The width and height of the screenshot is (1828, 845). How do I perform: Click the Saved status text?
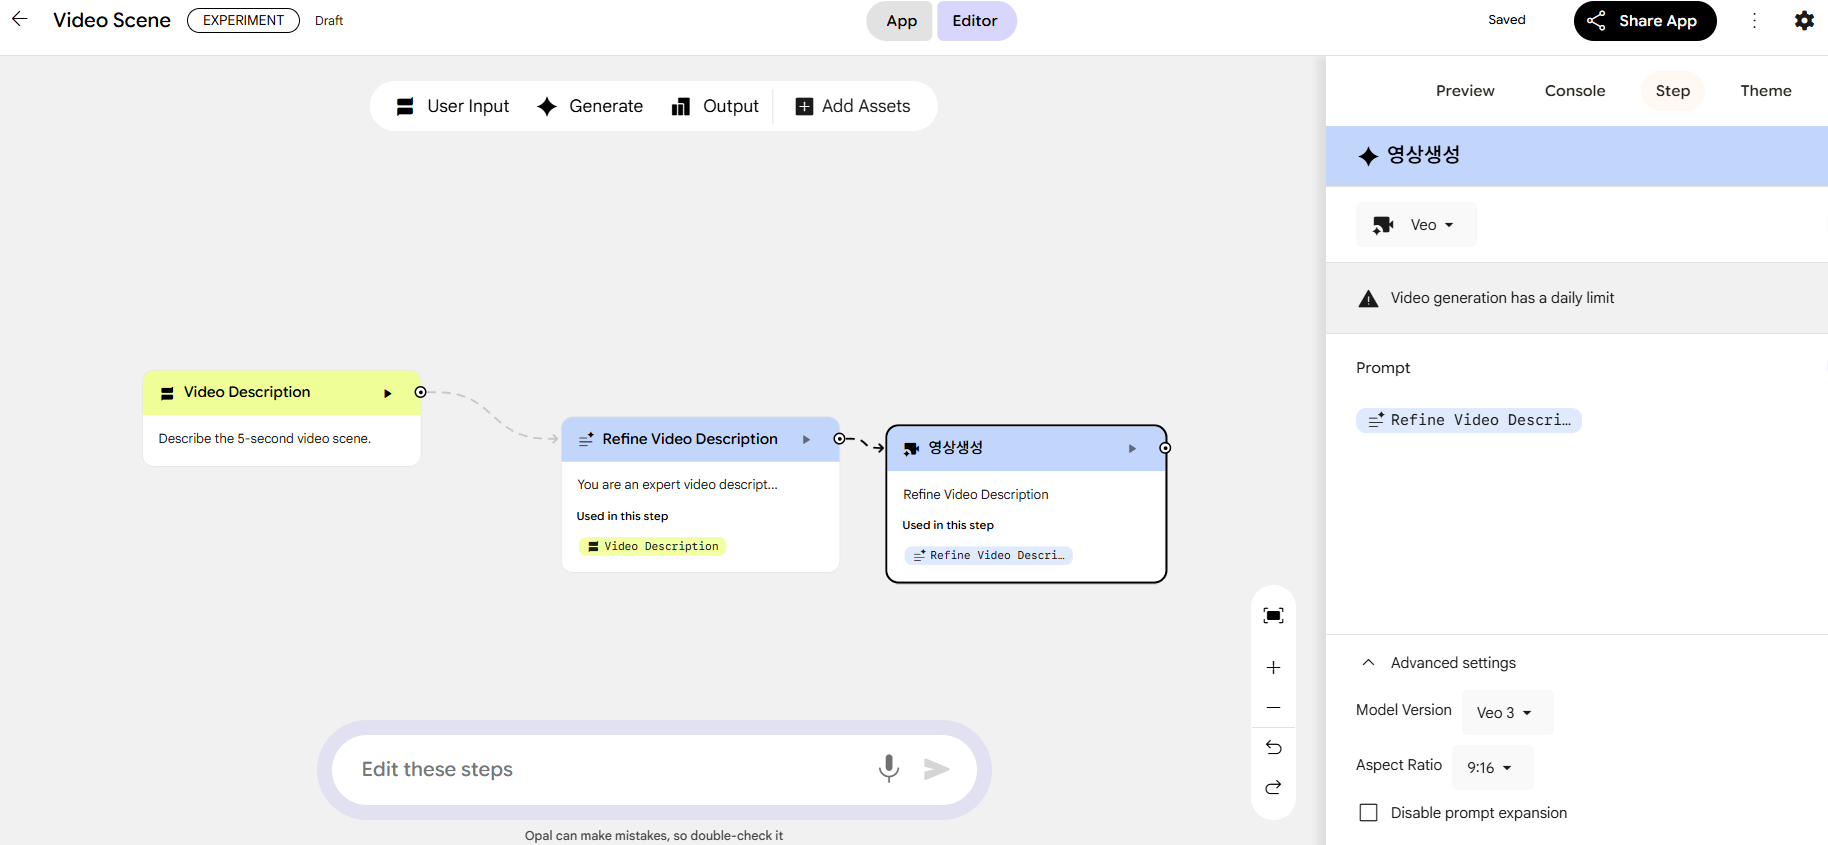pyautogui.click(x=1506, y=20)
